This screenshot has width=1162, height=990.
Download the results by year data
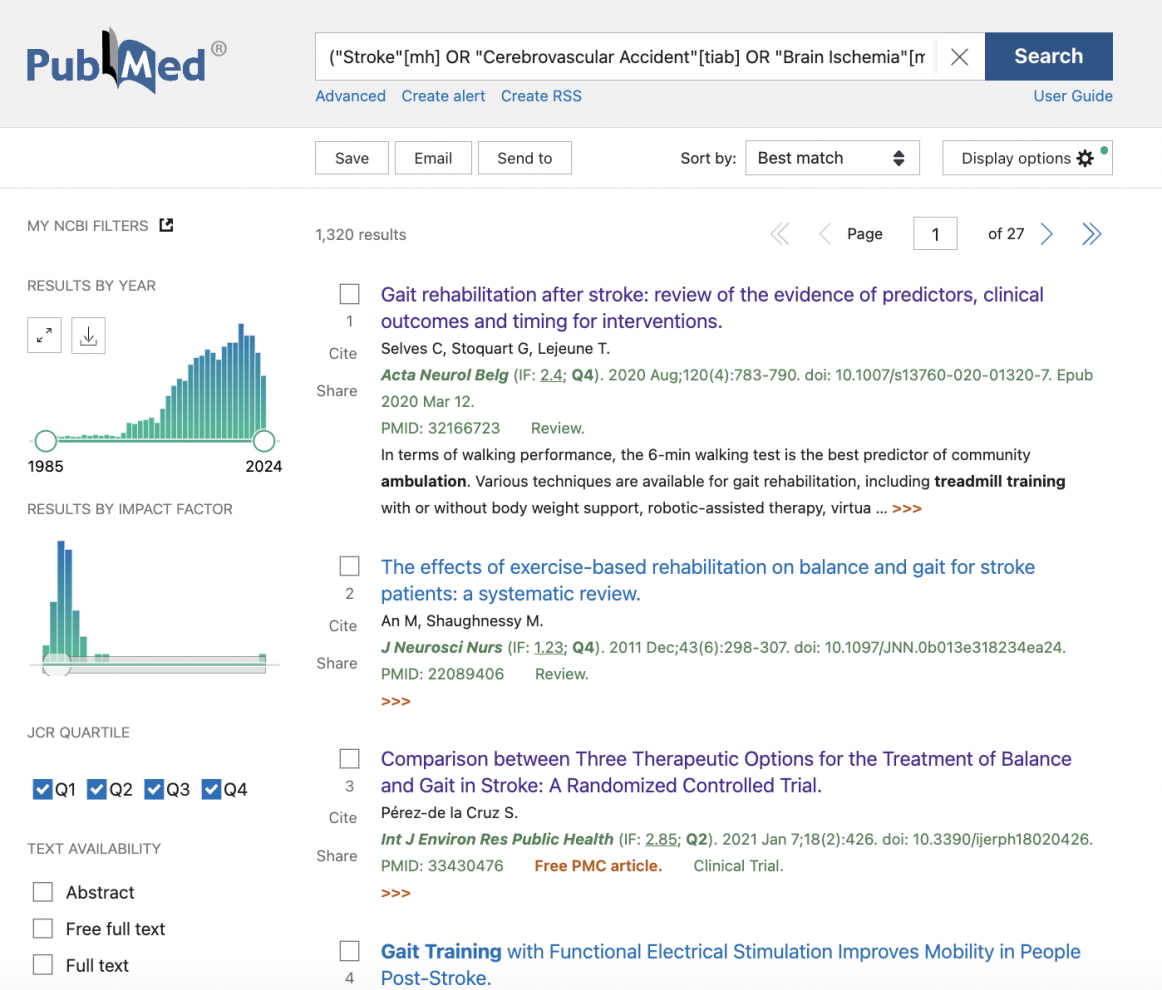tap(88, 336)
